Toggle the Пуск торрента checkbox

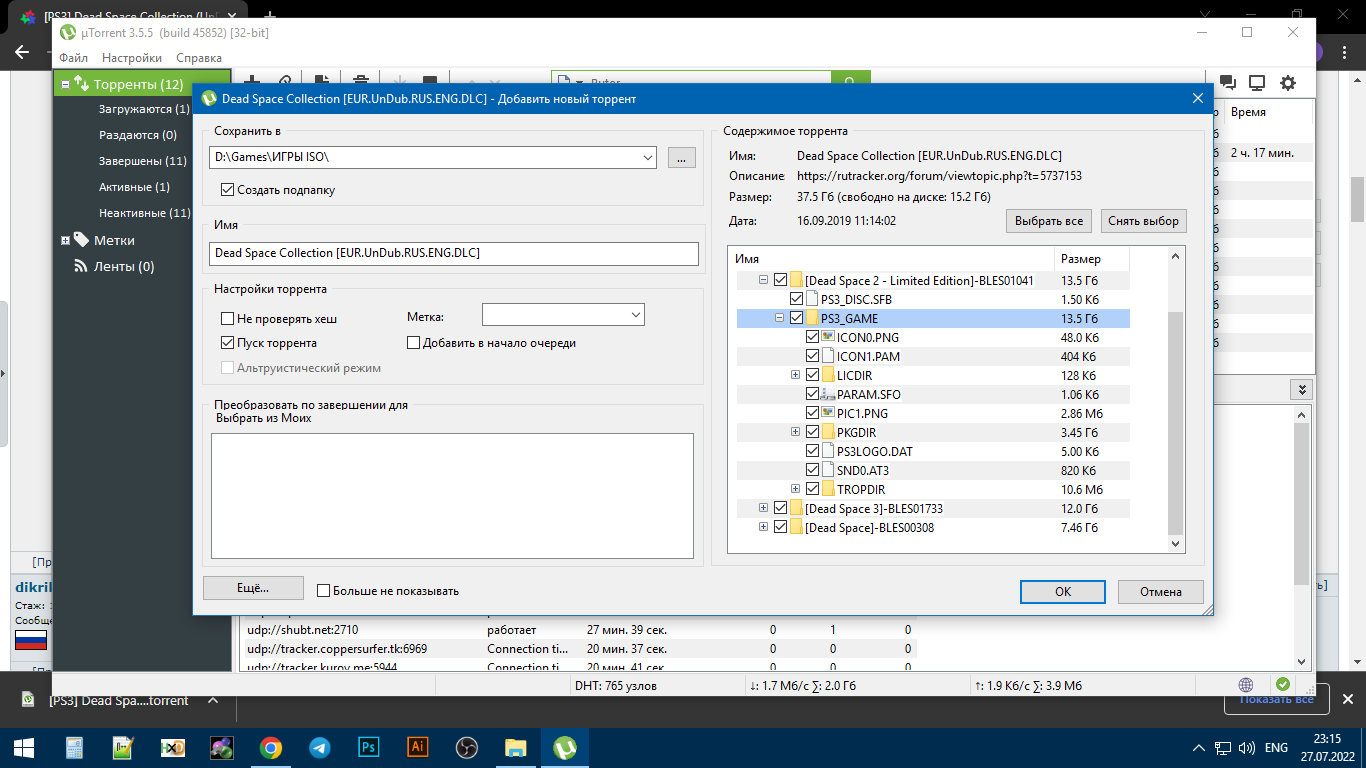point(227,343)
